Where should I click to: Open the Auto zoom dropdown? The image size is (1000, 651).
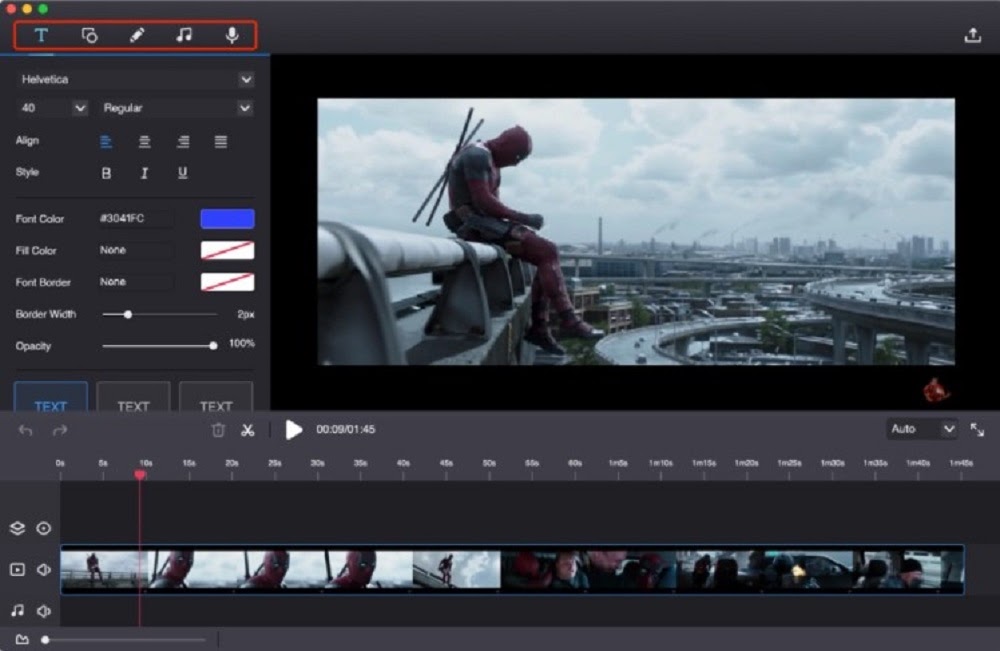(x=922, y=429)
